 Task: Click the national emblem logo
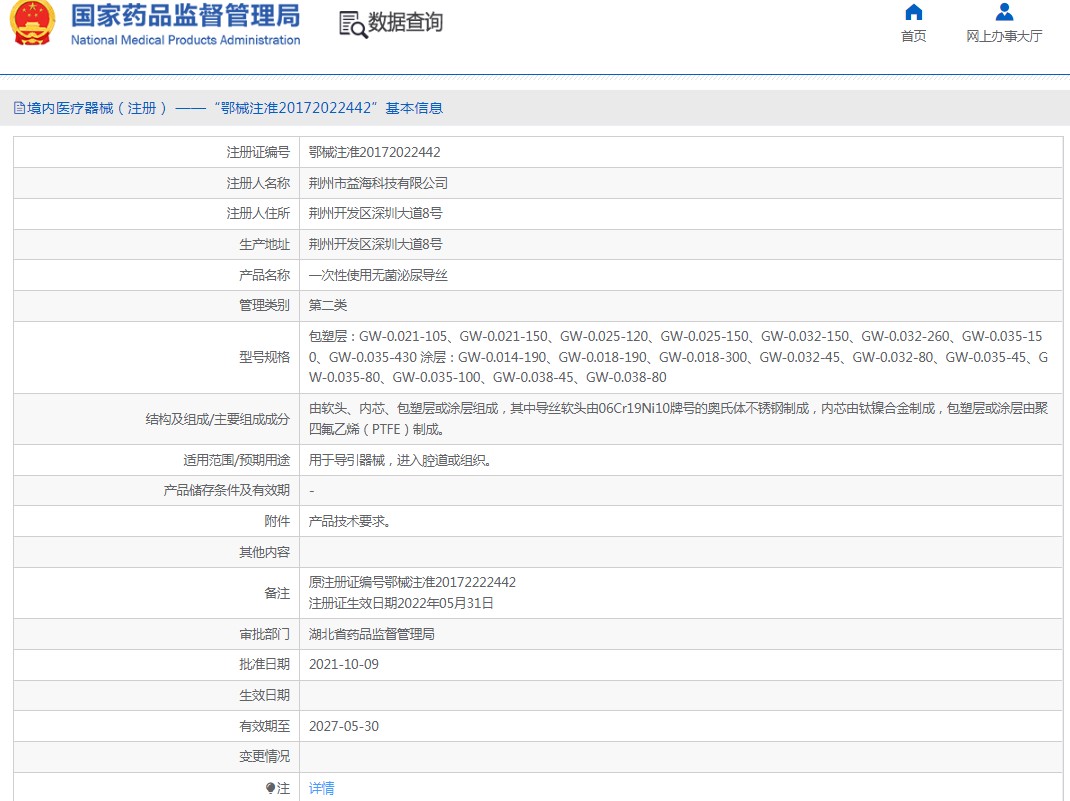pyautogui.click(x=33, y=24)
